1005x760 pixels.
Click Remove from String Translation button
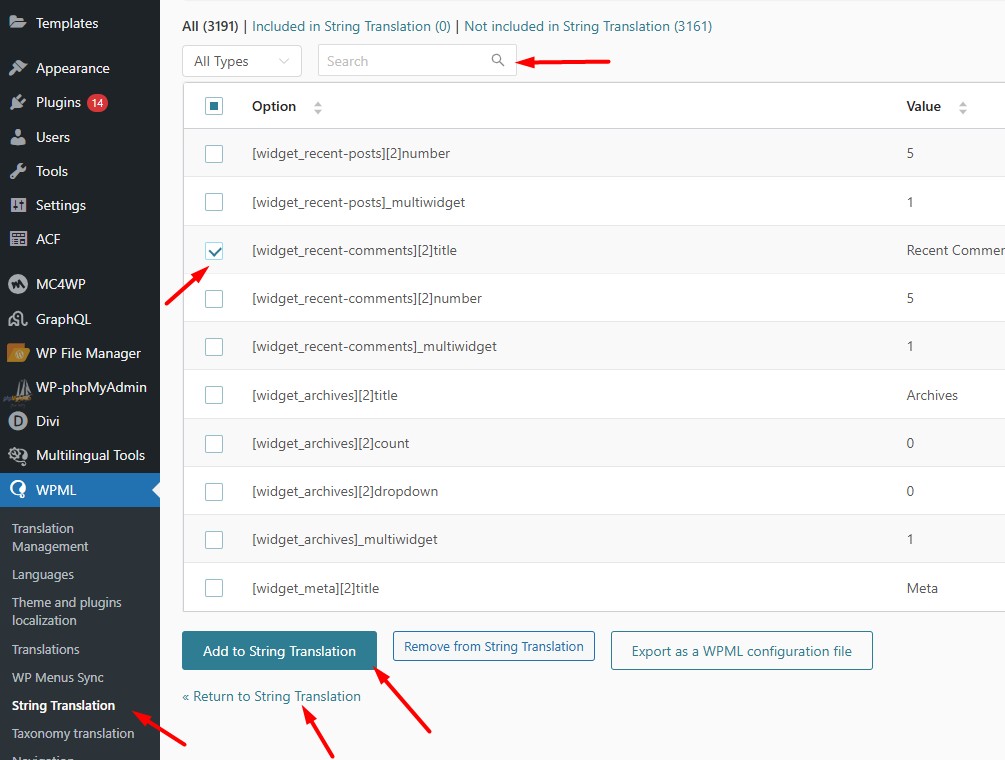tap(494, 646)
